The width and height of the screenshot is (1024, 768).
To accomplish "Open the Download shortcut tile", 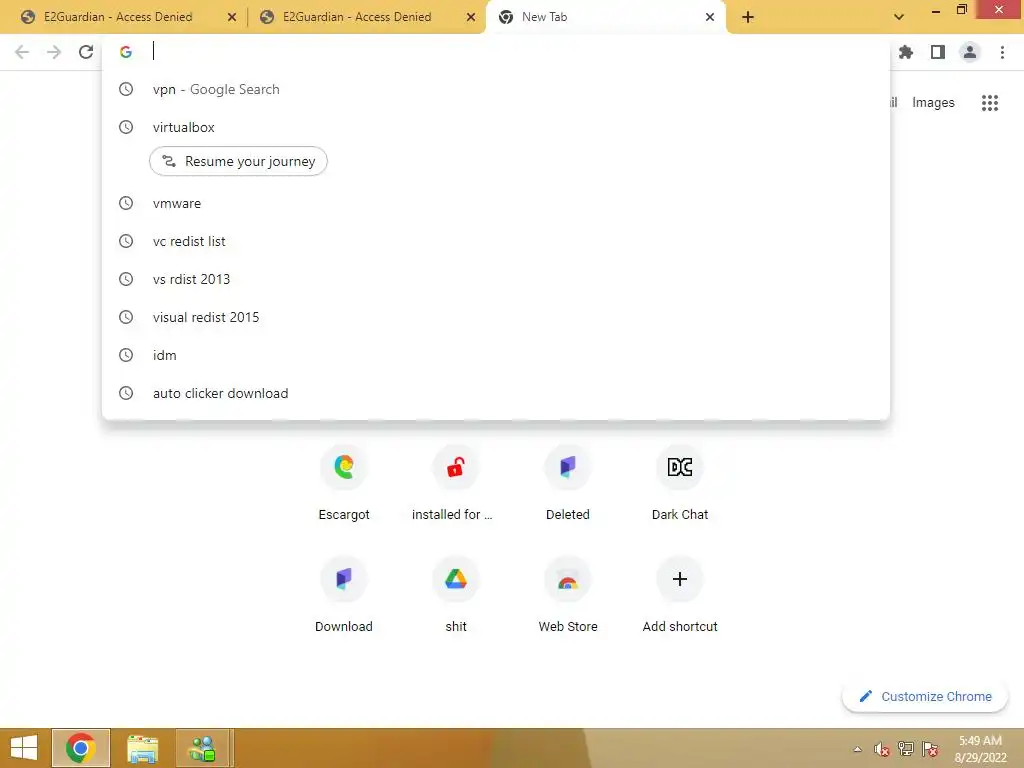I will point(344,595).
